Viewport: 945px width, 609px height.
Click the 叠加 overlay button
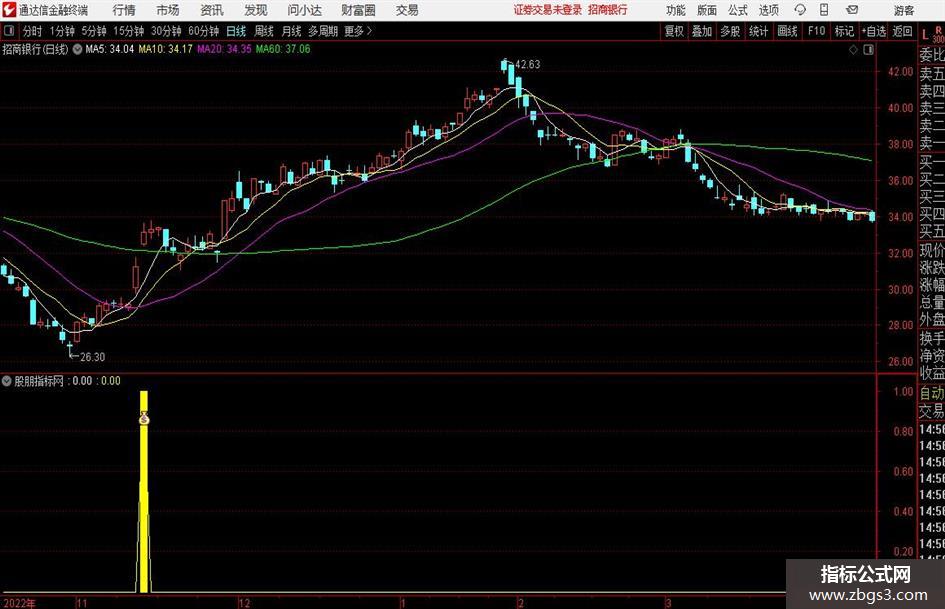tap(702, 31)
